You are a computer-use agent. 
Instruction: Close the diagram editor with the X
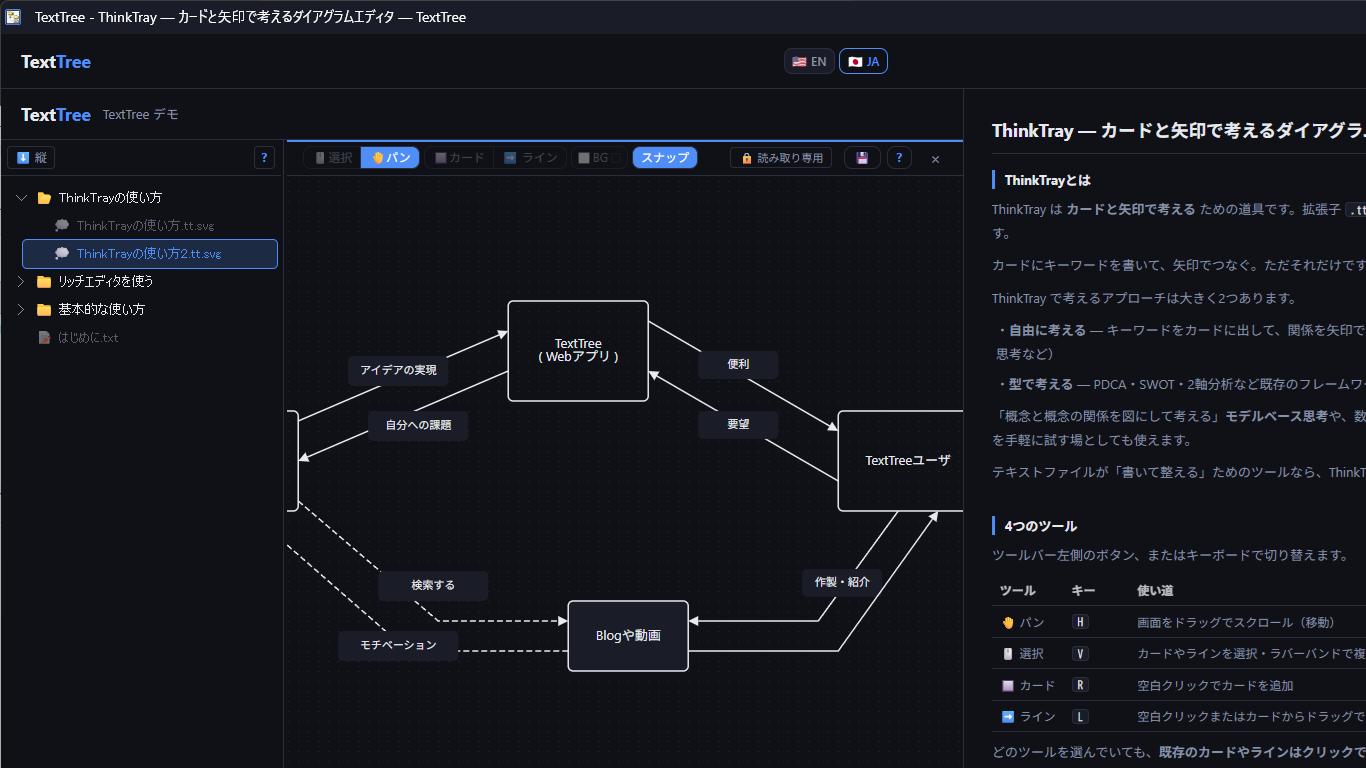[936, 159]
